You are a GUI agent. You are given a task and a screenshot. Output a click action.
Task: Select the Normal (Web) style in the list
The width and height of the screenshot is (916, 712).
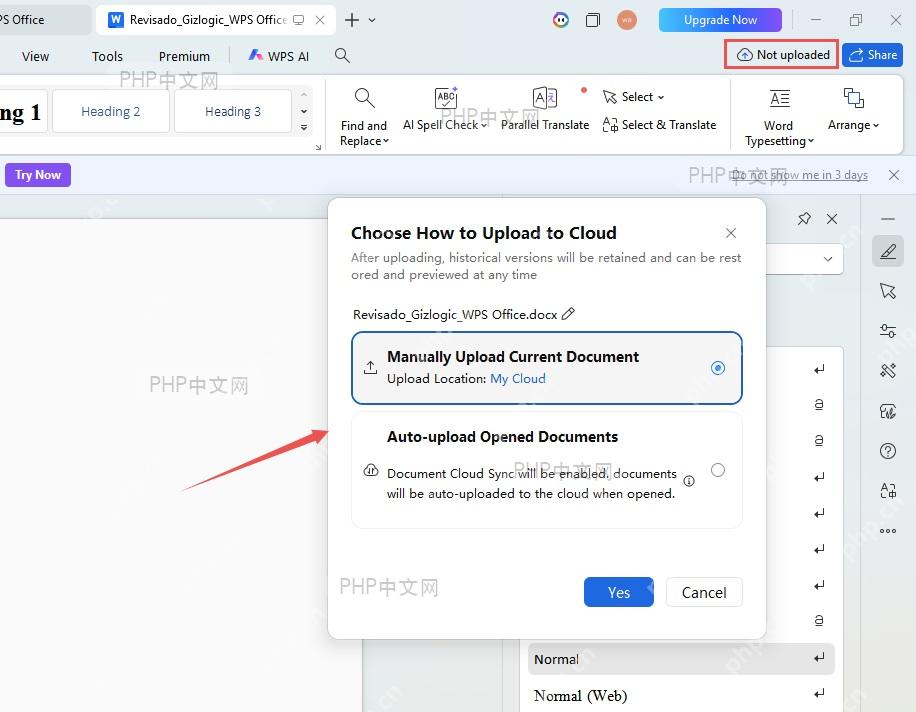(x=681, y=695)
